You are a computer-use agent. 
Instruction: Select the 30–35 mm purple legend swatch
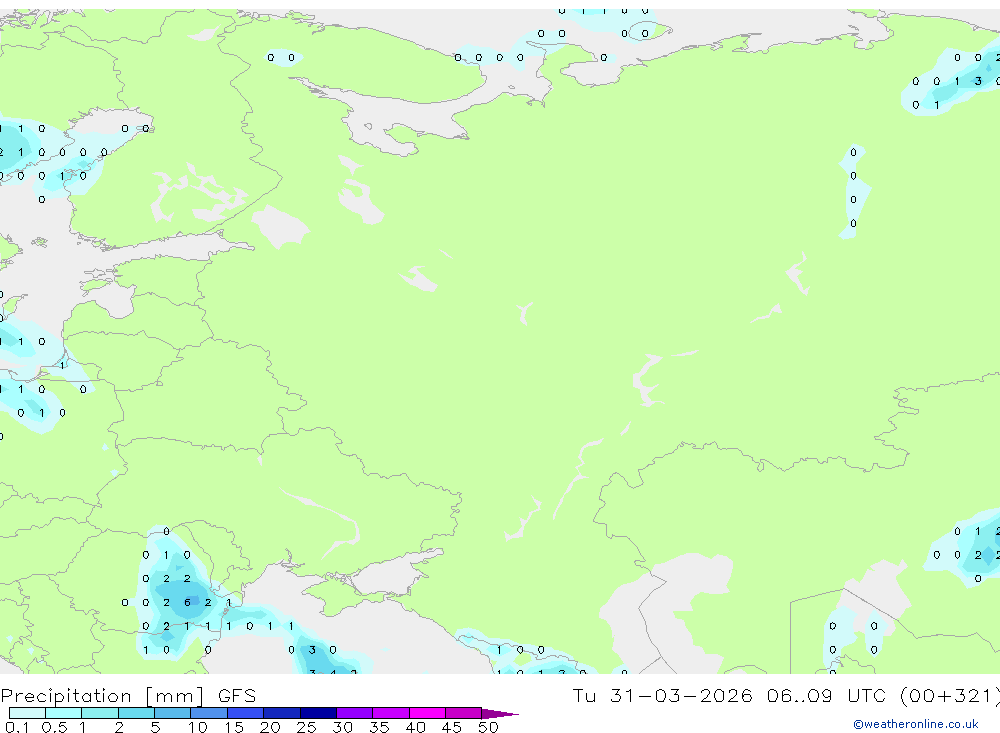coord(355,713)
